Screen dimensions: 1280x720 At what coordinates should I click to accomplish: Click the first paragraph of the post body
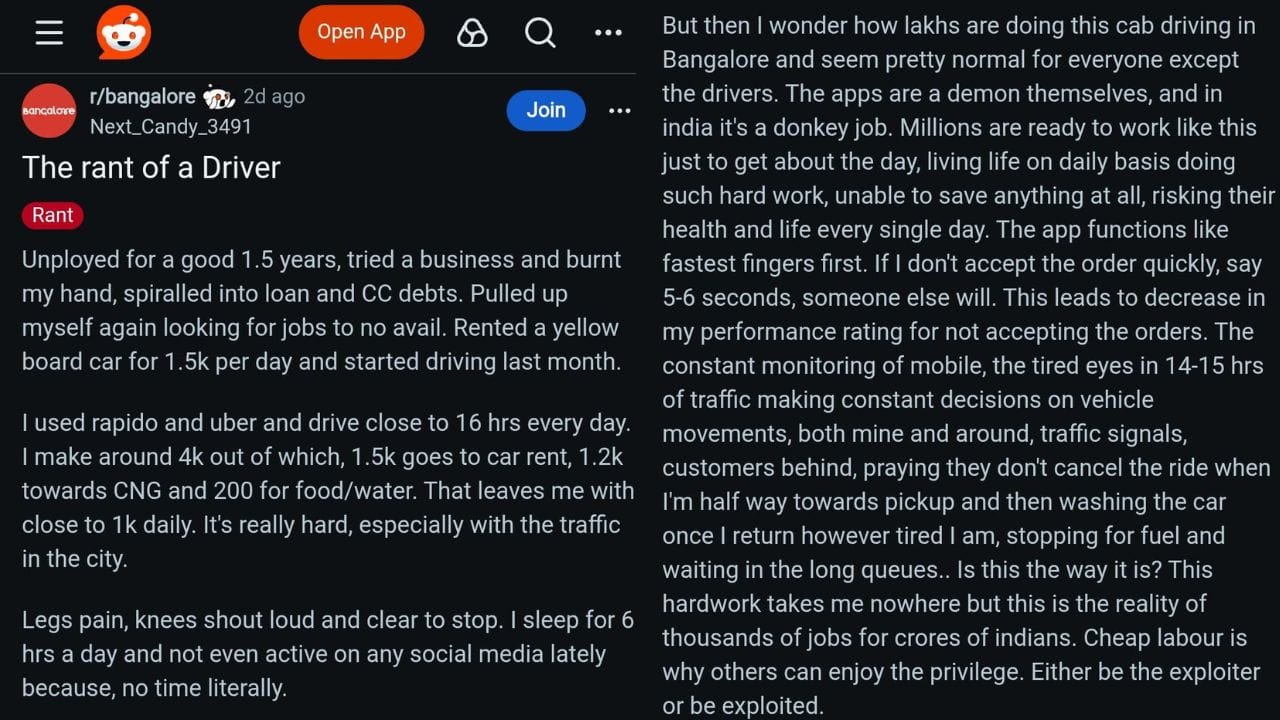pos(320,310)
